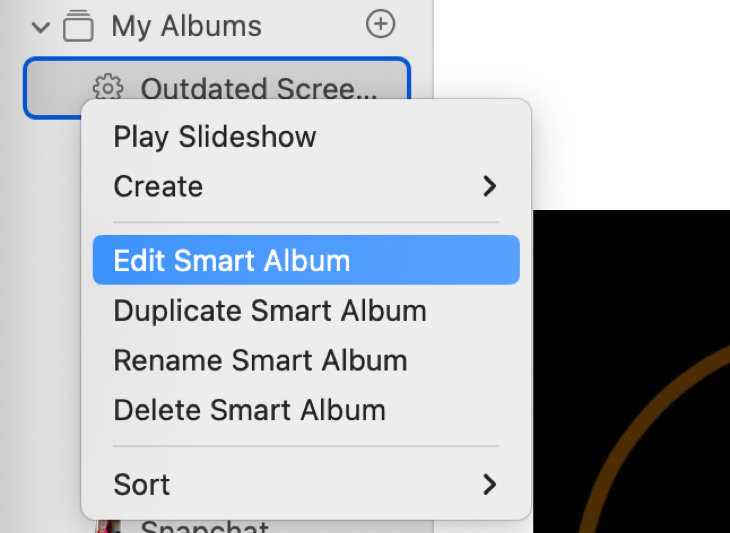Screen dimensions: 730x533
Task: Click empty sidebar space left of My Albums chevron
Action: click(14, 27)
